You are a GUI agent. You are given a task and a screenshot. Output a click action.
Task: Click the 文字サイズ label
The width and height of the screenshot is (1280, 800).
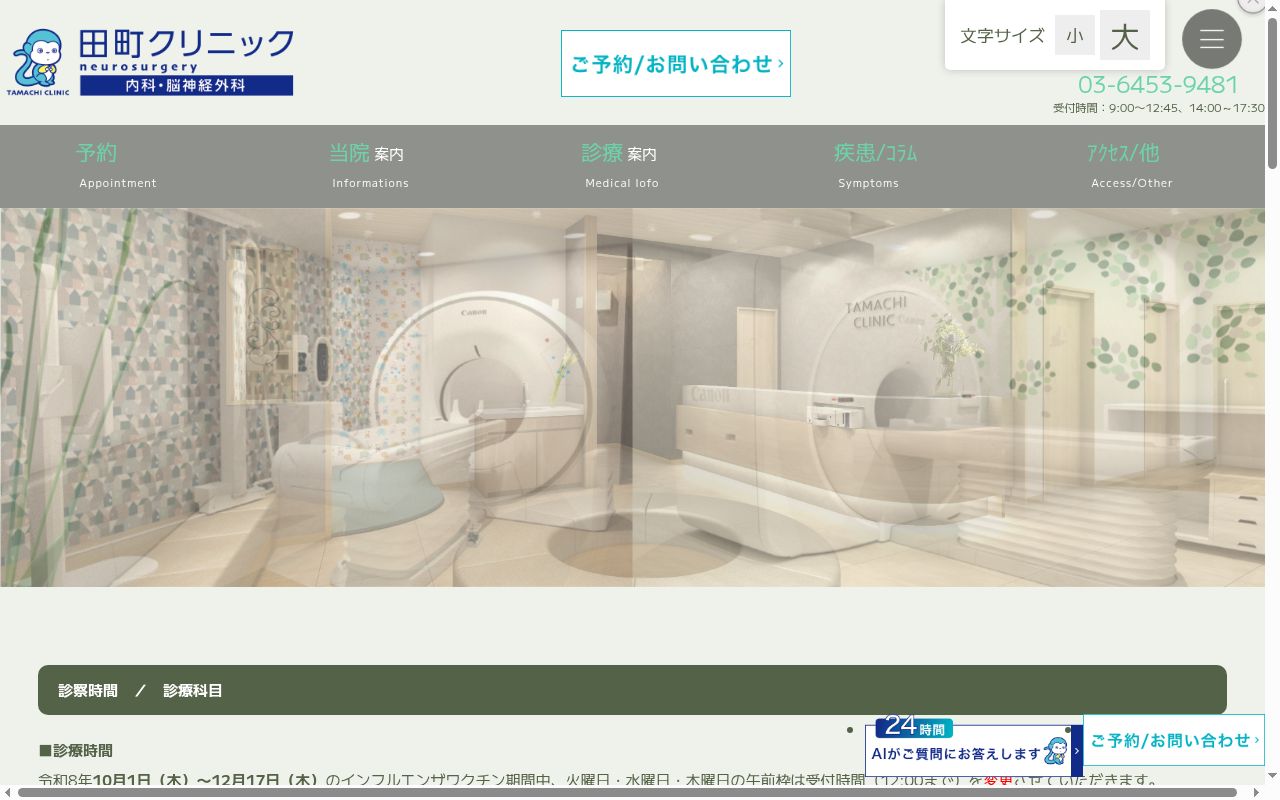pyautogui.click(x=1002, y=36)
